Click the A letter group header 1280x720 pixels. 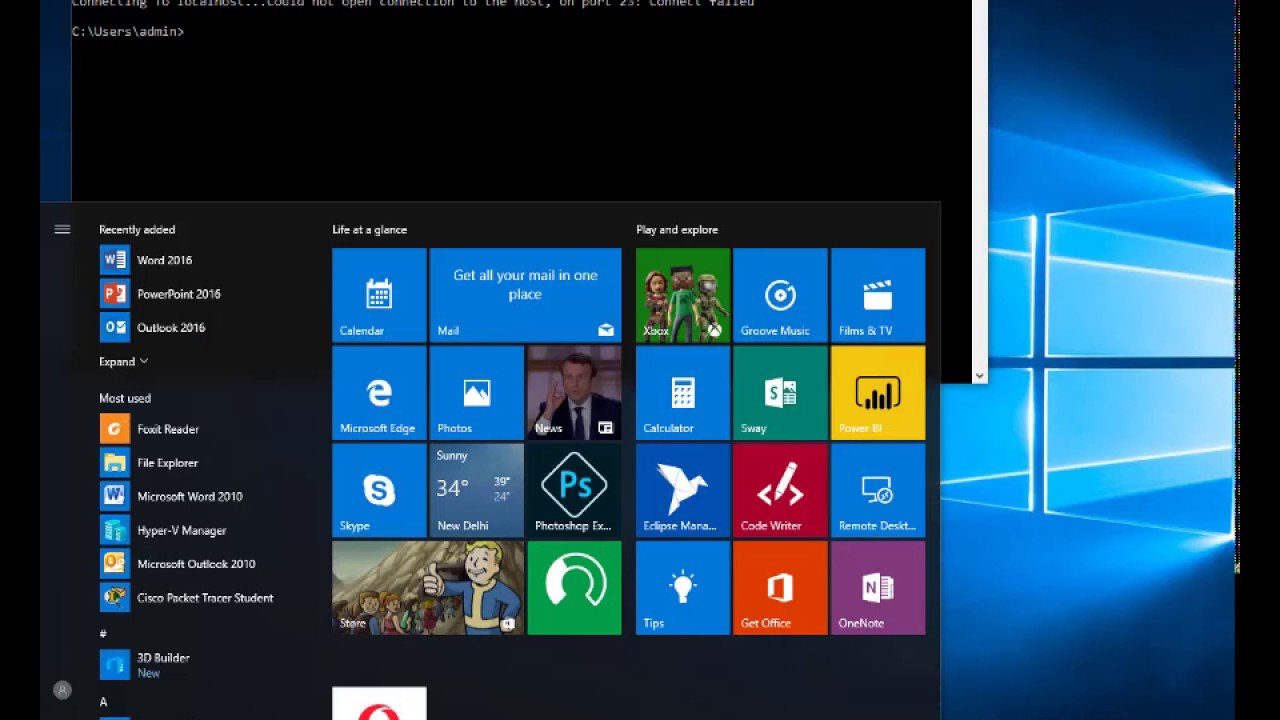pos(103,702)
